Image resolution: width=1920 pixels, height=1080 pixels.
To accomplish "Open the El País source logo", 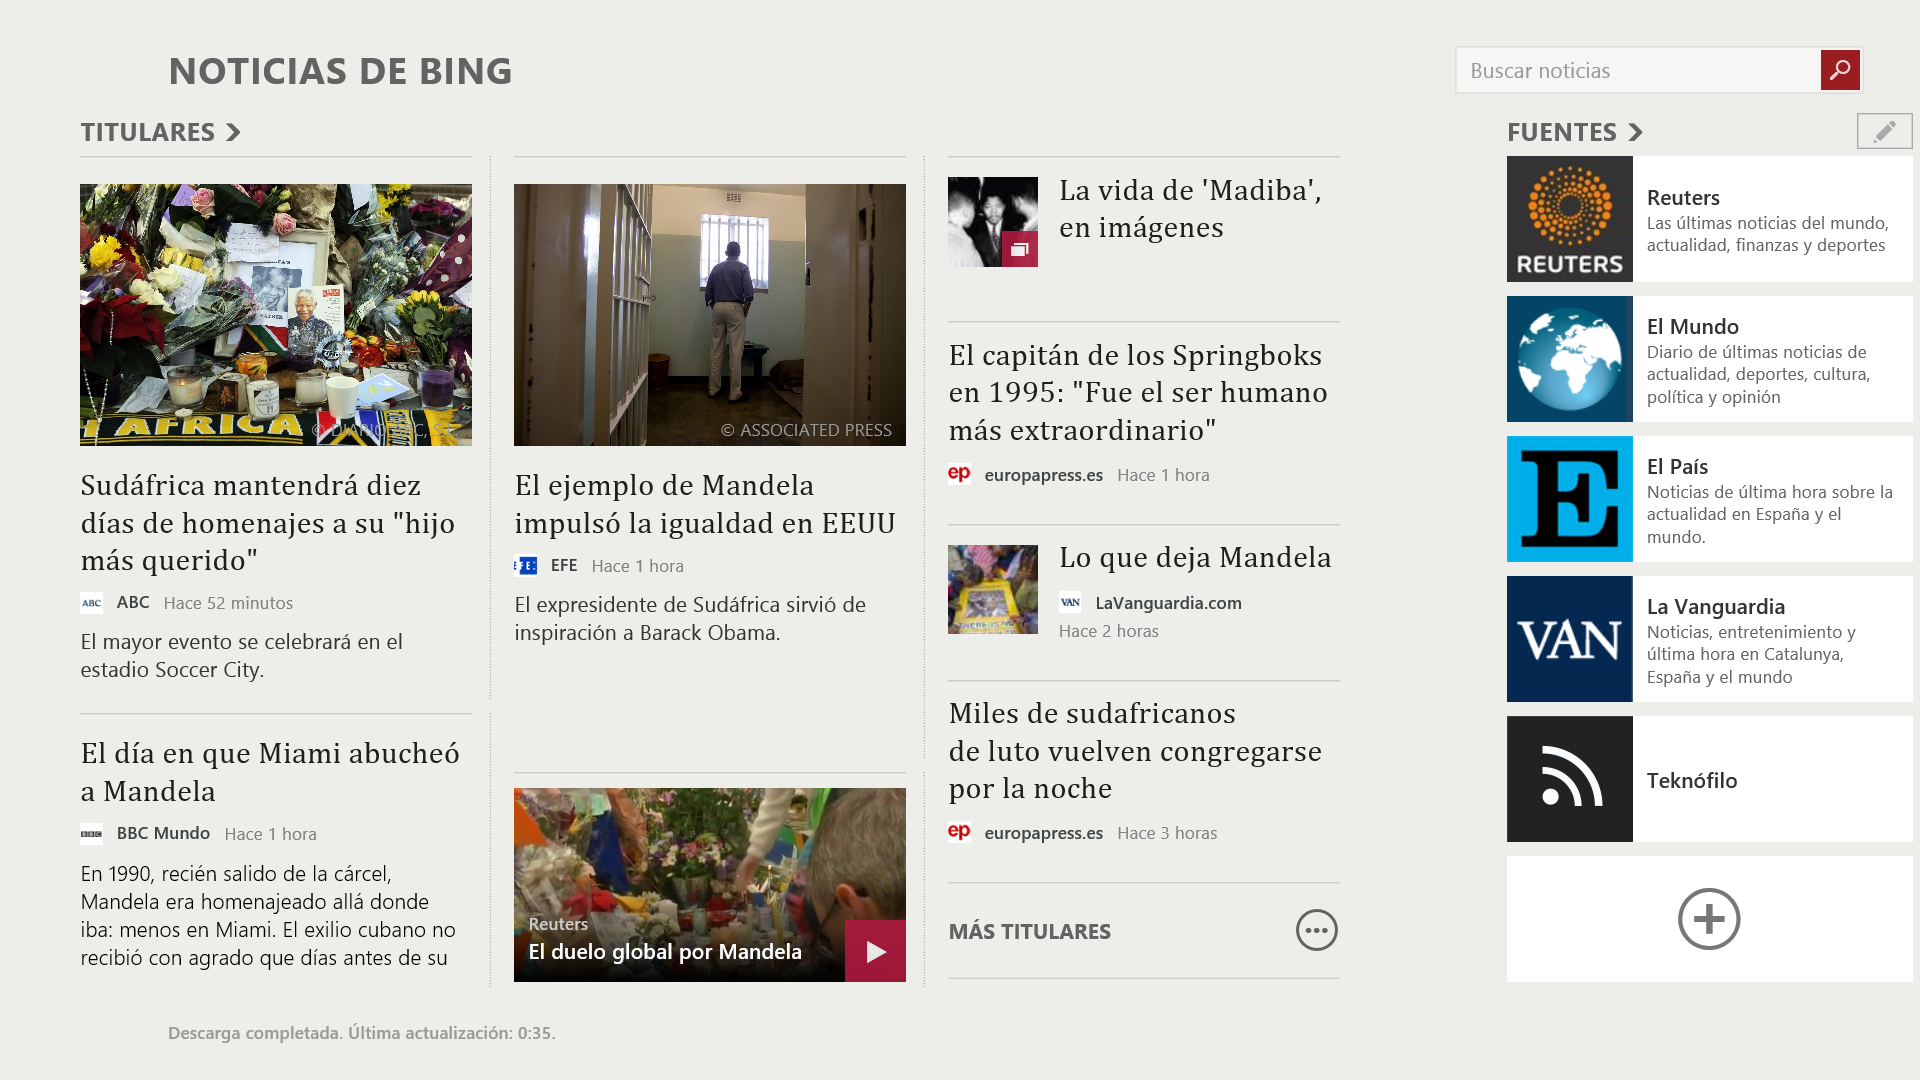I will pyautogui.click(x=1569, y=499).
